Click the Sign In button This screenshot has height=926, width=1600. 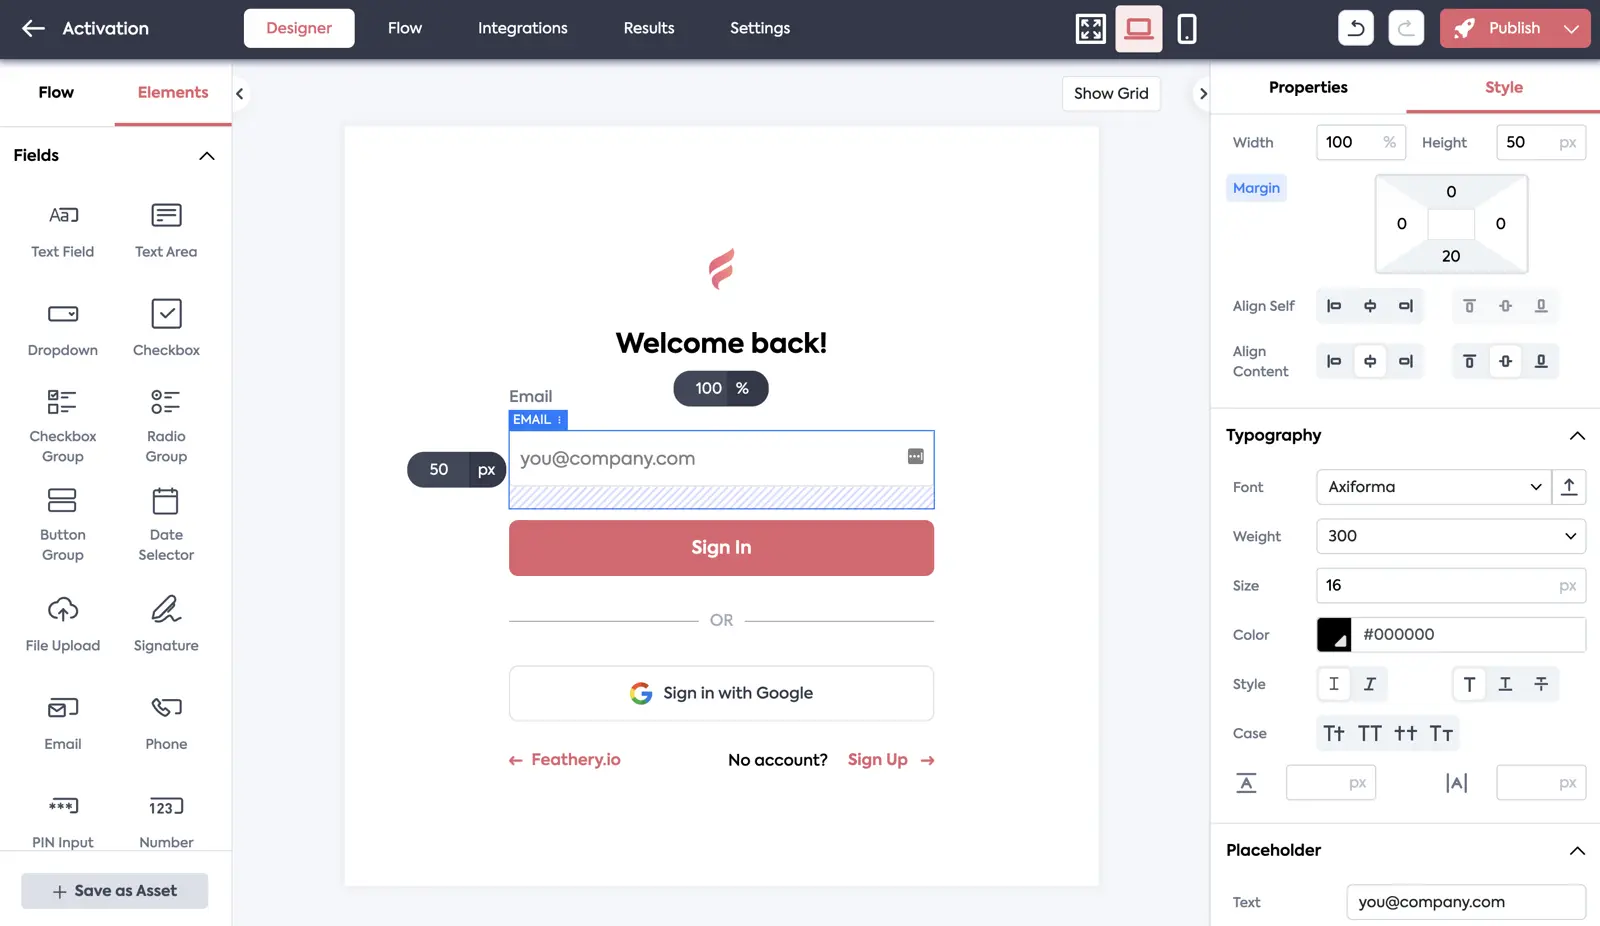[x=721, y=548]
